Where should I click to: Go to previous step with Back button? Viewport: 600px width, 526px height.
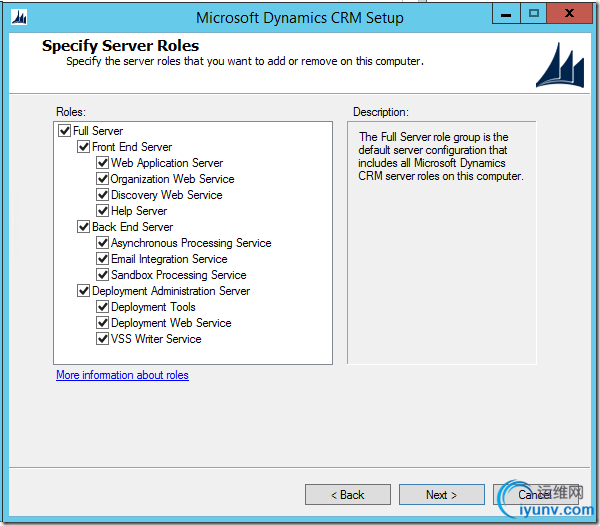click(x=348, y=495)
